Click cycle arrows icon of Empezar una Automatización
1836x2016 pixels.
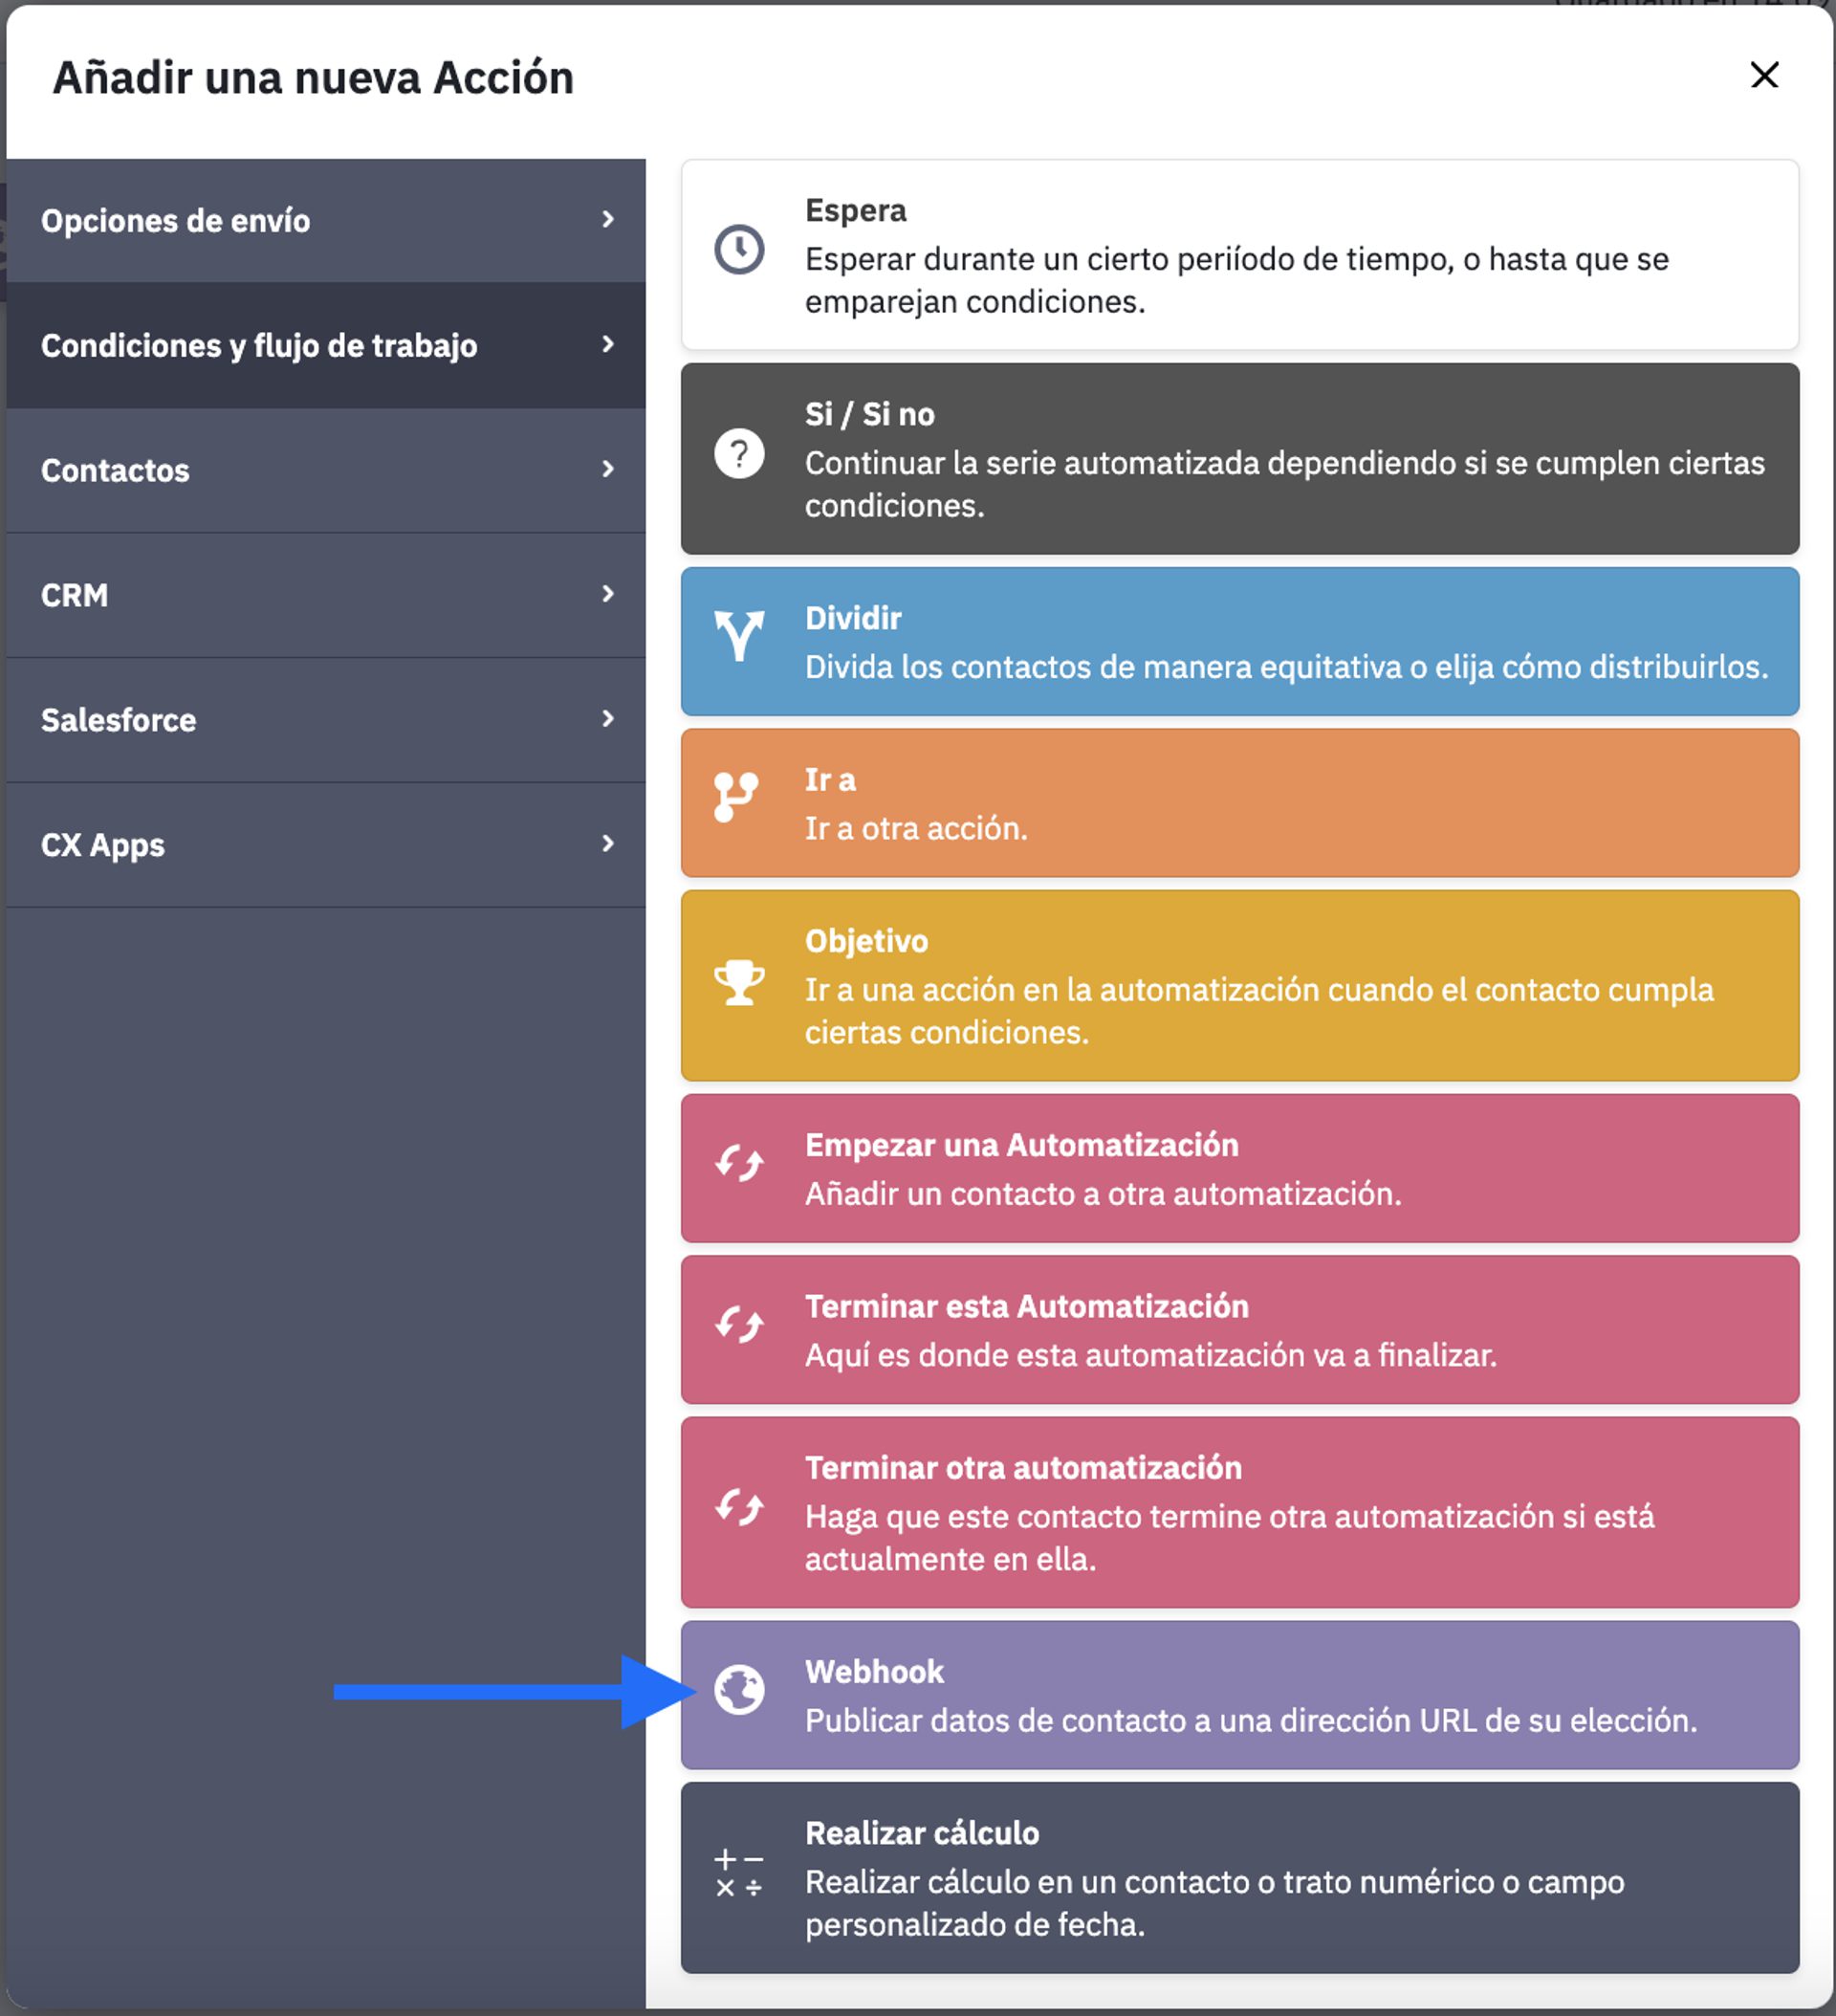pyautogui.click(x=739, y=1163)
